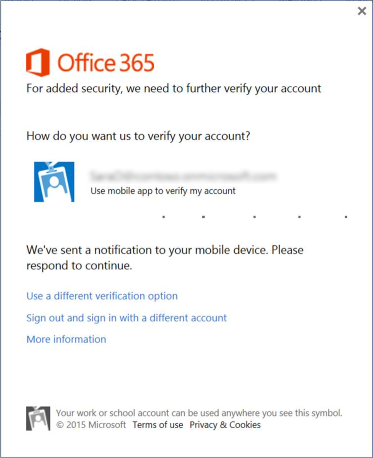
Task: Click the middle dot of the progress indicator
Action: tap(254, 217)
